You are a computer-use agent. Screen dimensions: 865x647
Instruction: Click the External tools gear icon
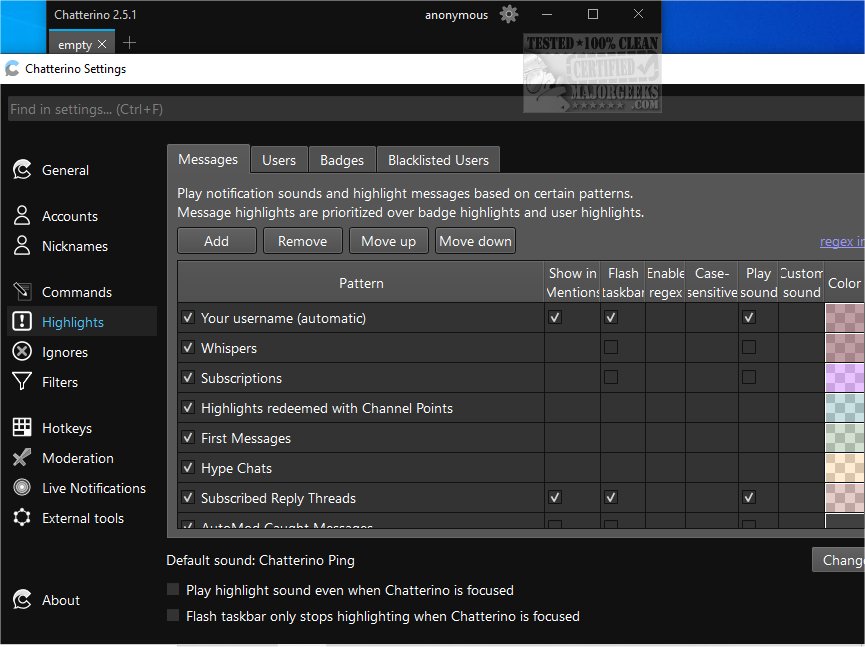tap(22, 518)
